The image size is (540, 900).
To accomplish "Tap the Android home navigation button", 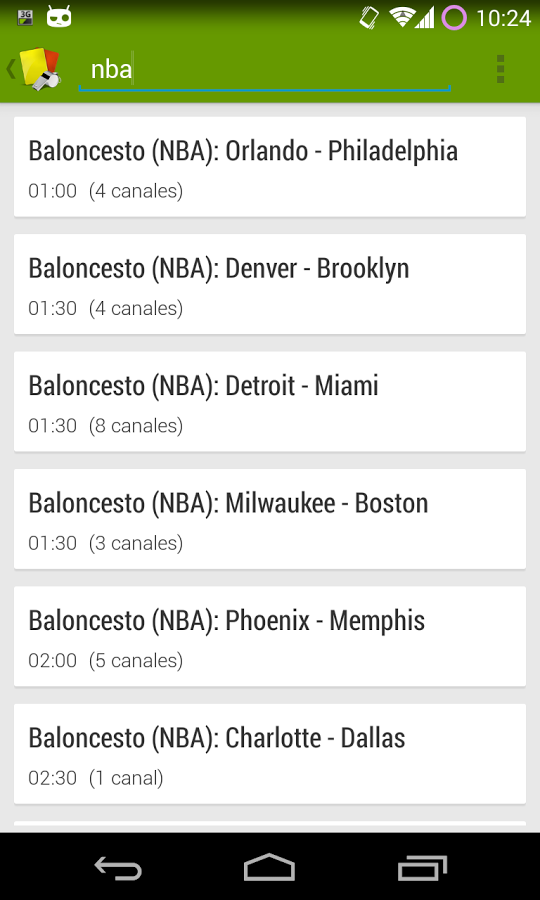I will 269,867.
